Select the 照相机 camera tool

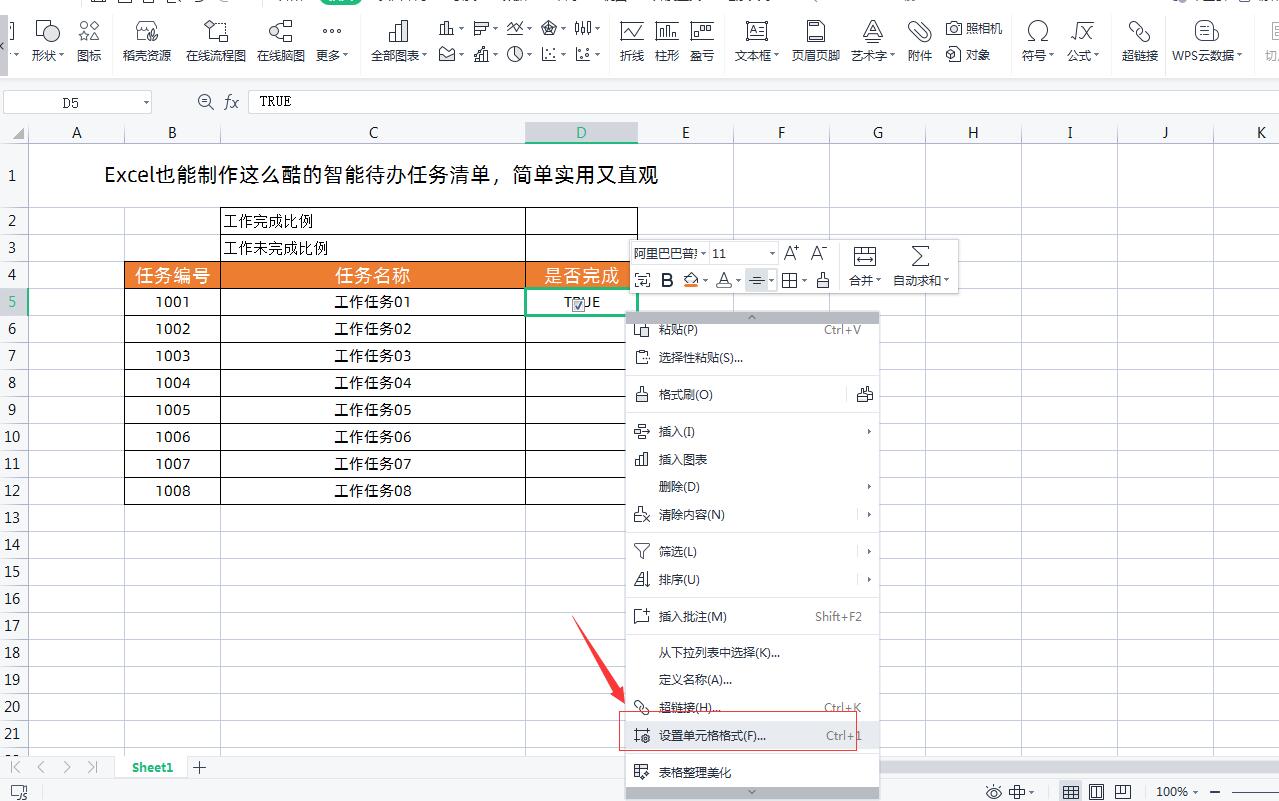[x=974, y=28]
